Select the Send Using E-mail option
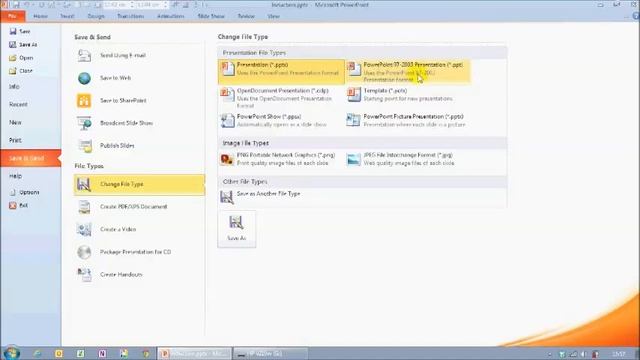This screenshot has height=360, width=640. pyautogui.click(x=139, y=56)
